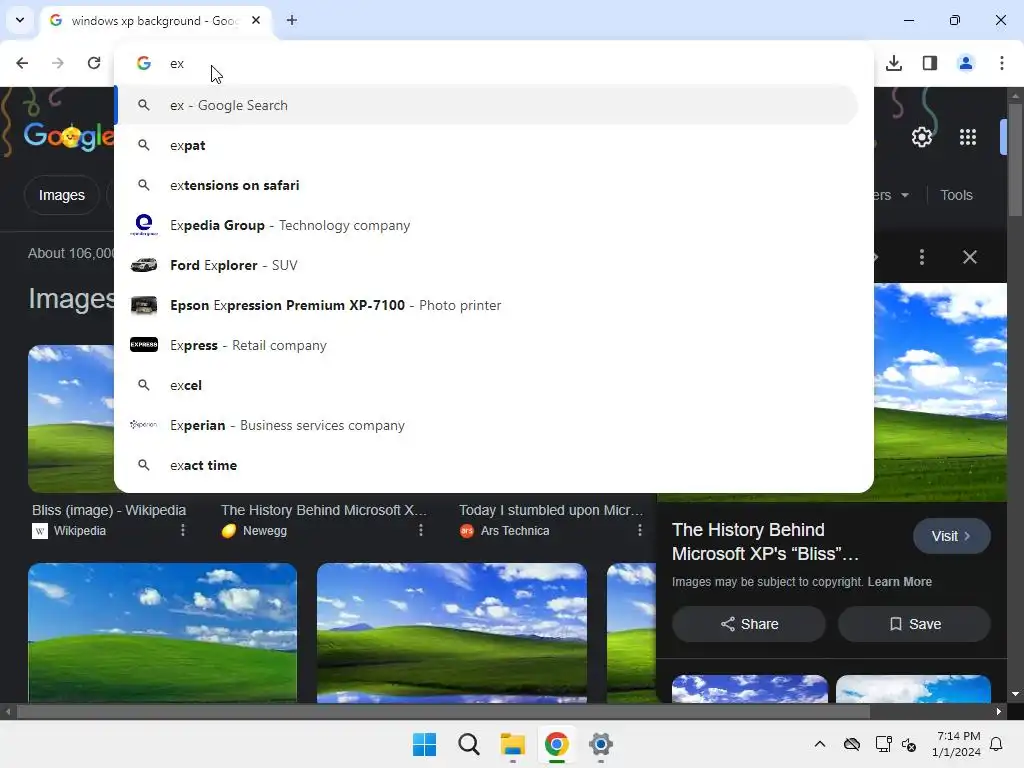Click the Google logo on the page
Image resolution: width=1024 pixels, height=768 pixels.
pyautogui.click(x=69, y=136)
